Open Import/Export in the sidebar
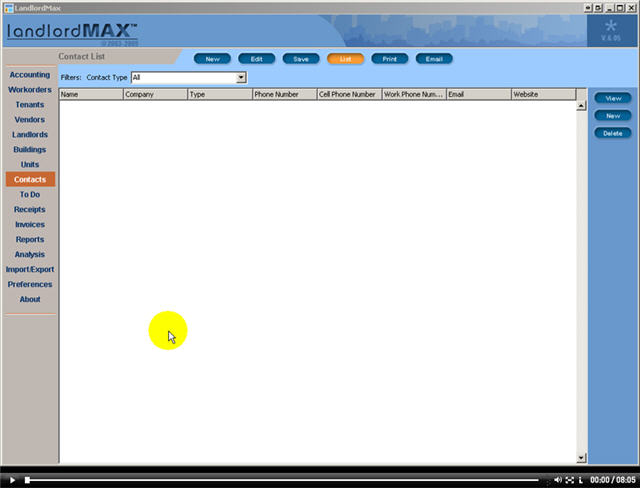 [30, 269]
